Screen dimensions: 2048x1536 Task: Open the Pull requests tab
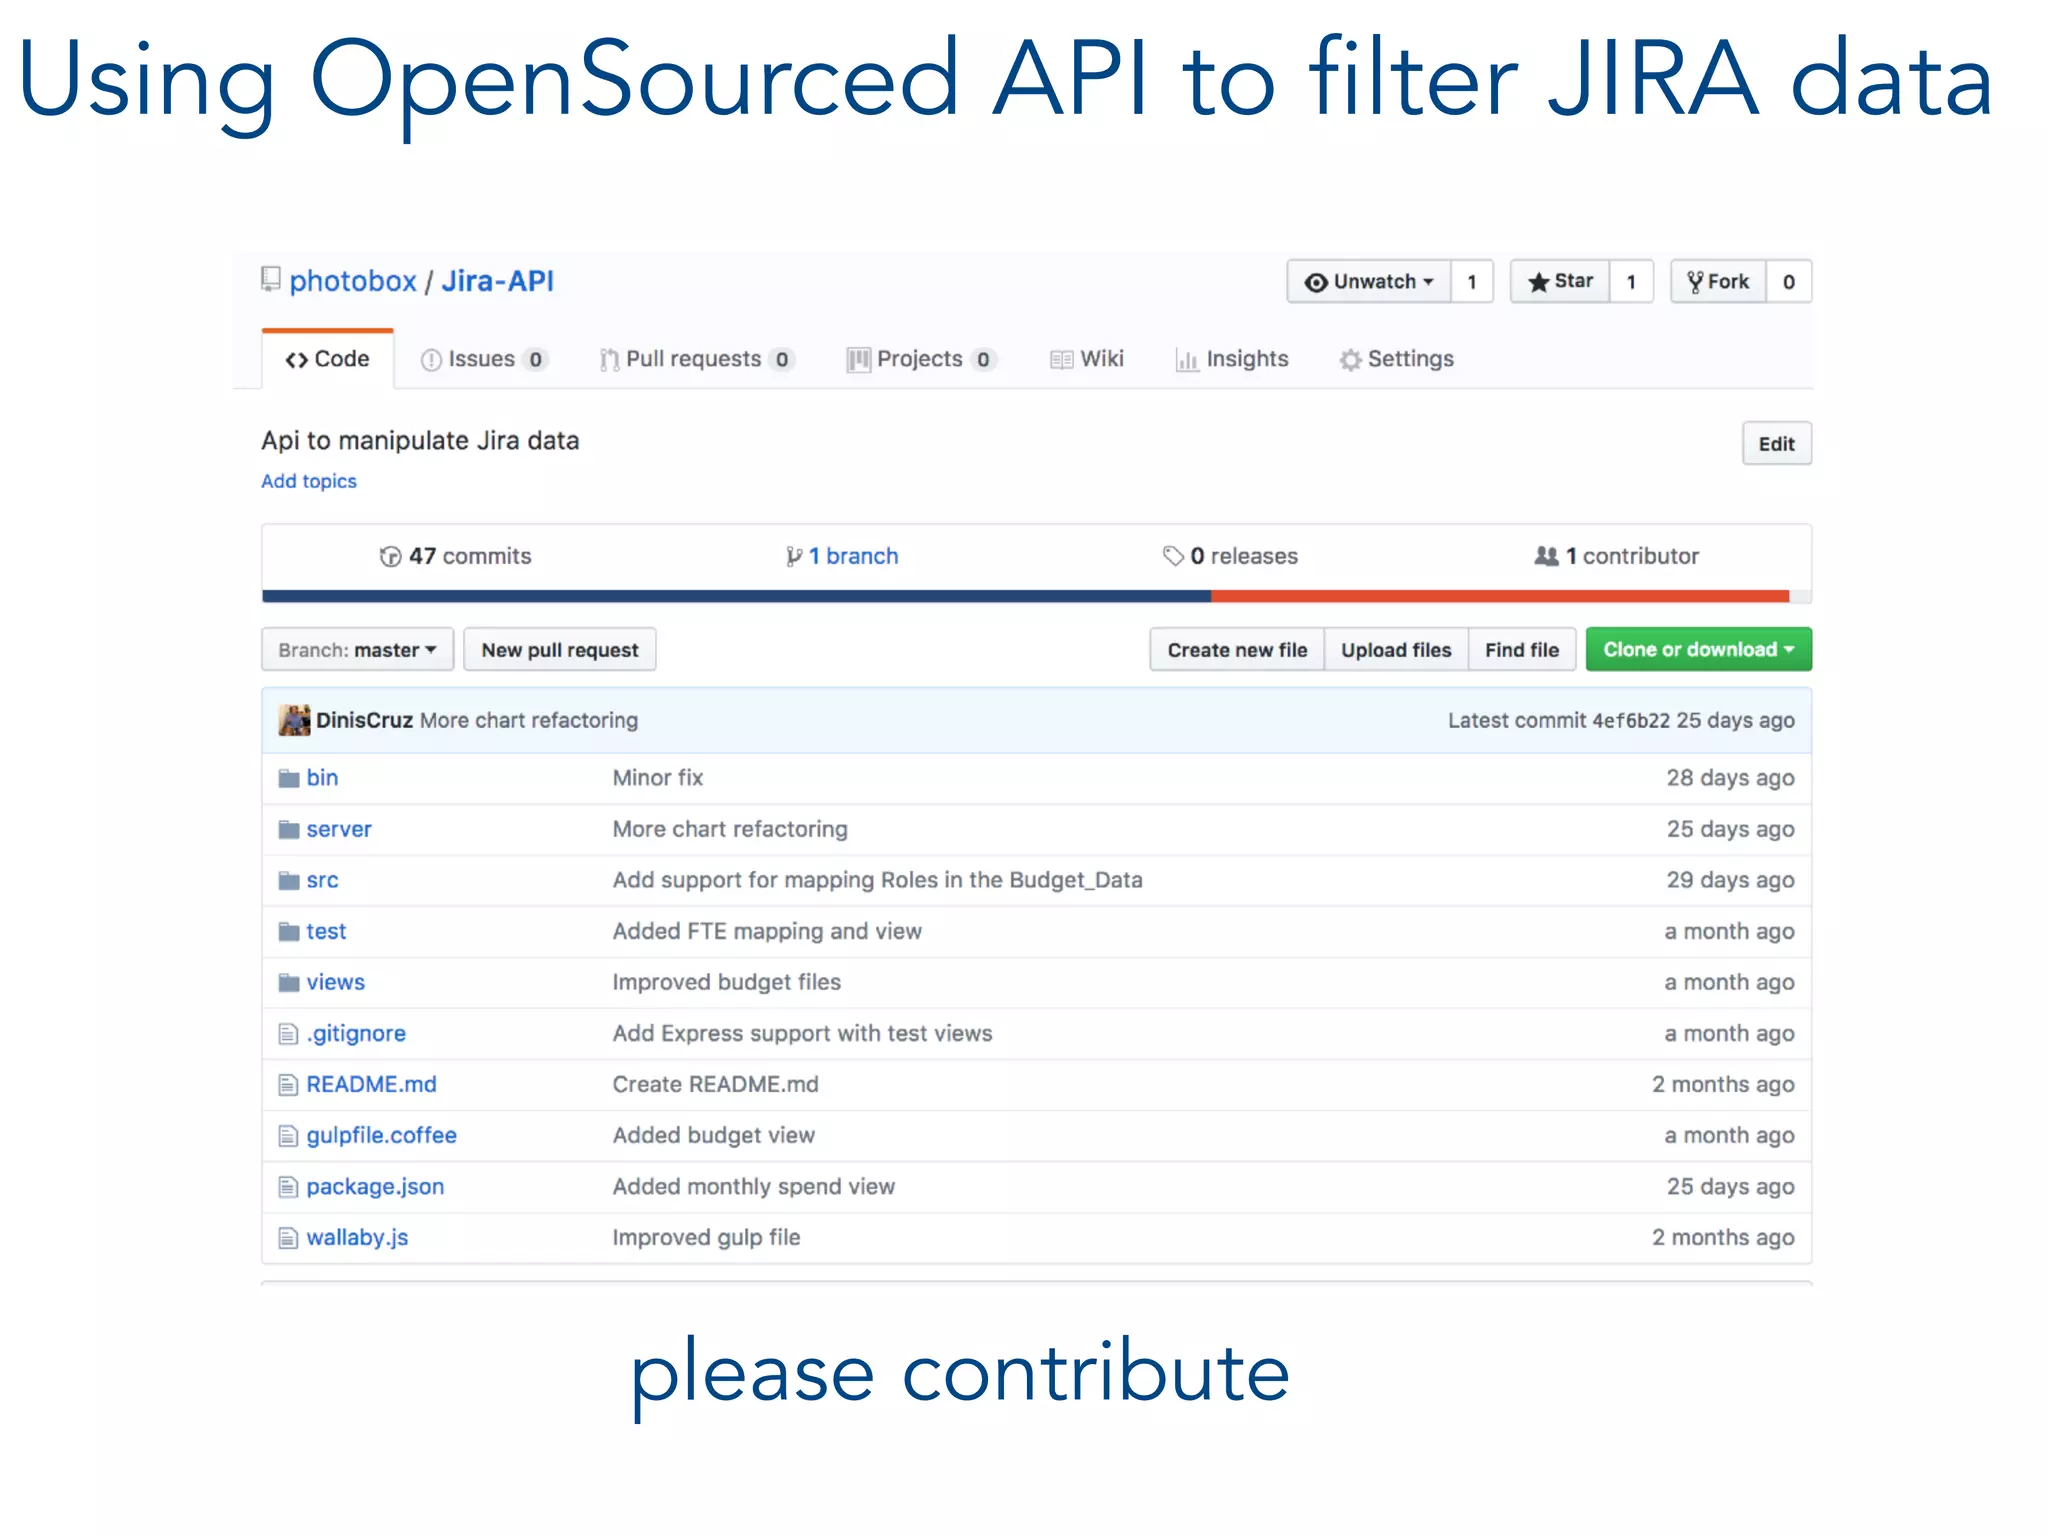(697, 359)
